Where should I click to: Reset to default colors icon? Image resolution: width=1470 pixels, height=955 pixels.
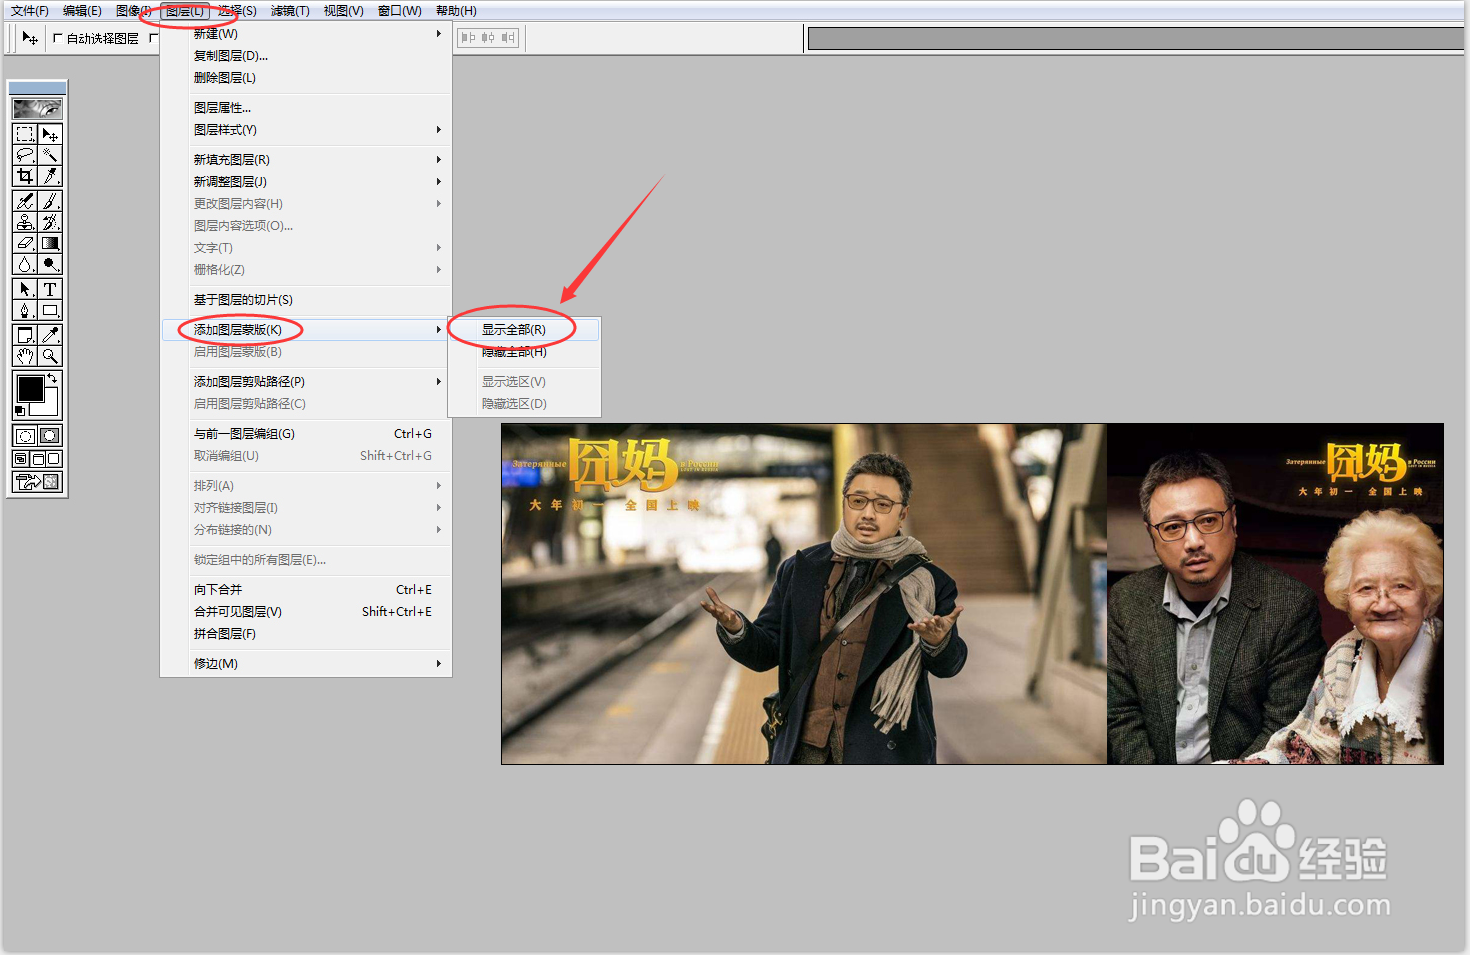click(x=19, y=411)
